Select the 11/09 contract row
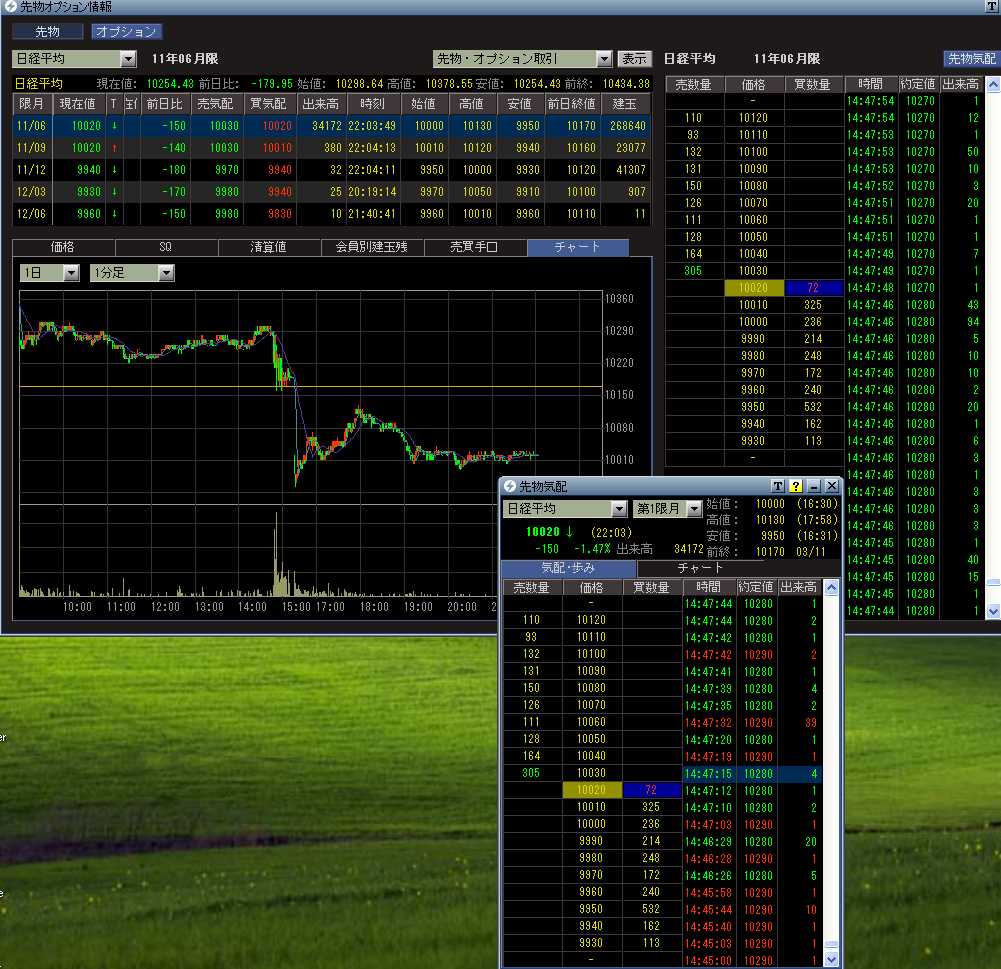 click(30, 148)
